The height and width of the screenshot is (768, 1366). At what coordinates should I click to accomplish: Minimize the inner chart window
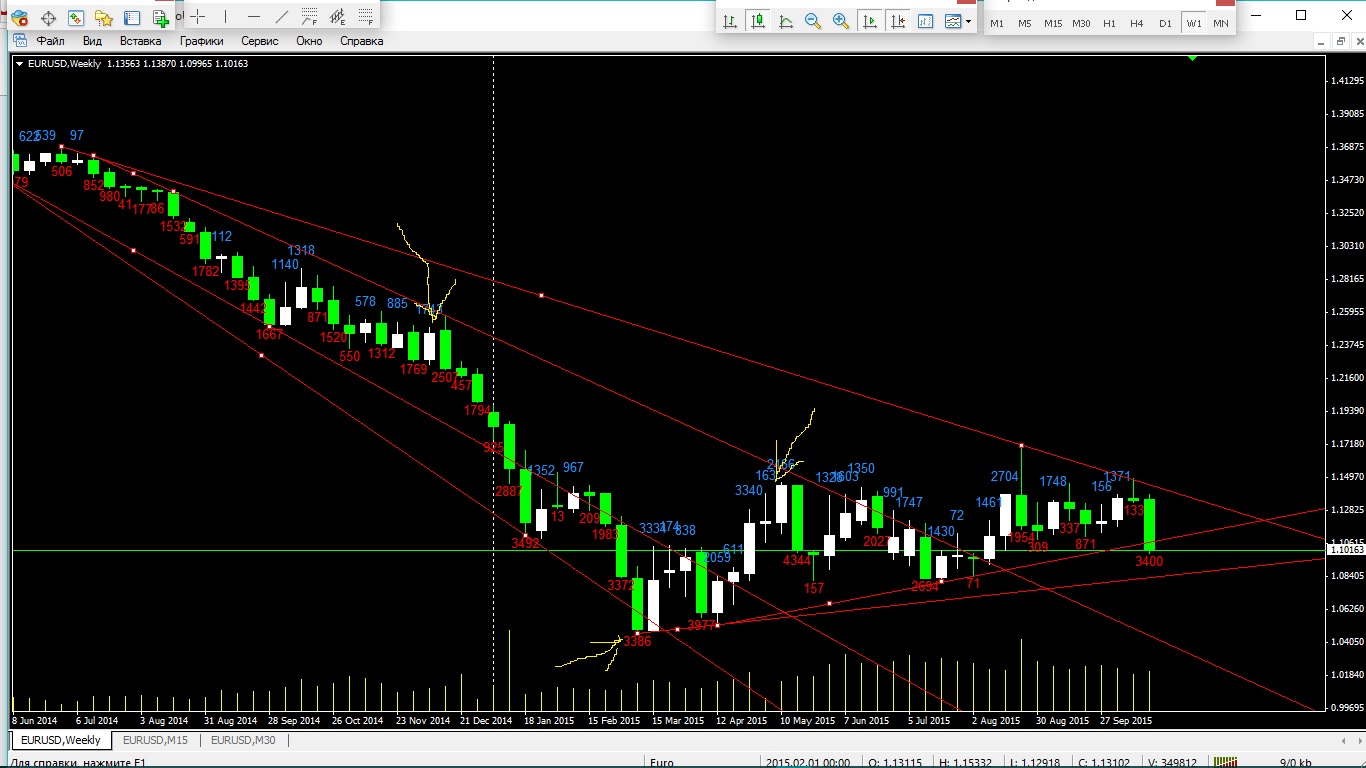click(x=1320, y=41)
